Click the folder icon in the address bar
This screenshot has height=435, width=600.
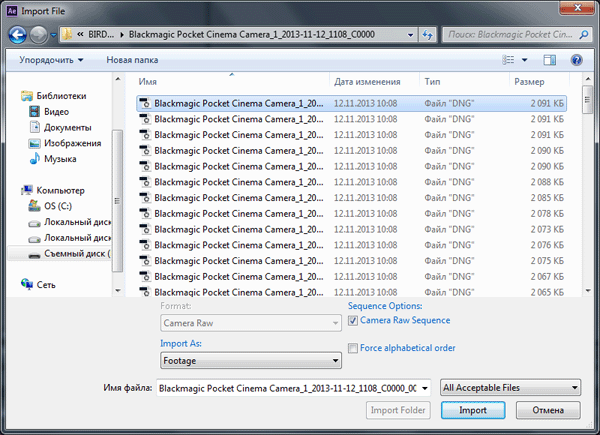tap(67, 34)
